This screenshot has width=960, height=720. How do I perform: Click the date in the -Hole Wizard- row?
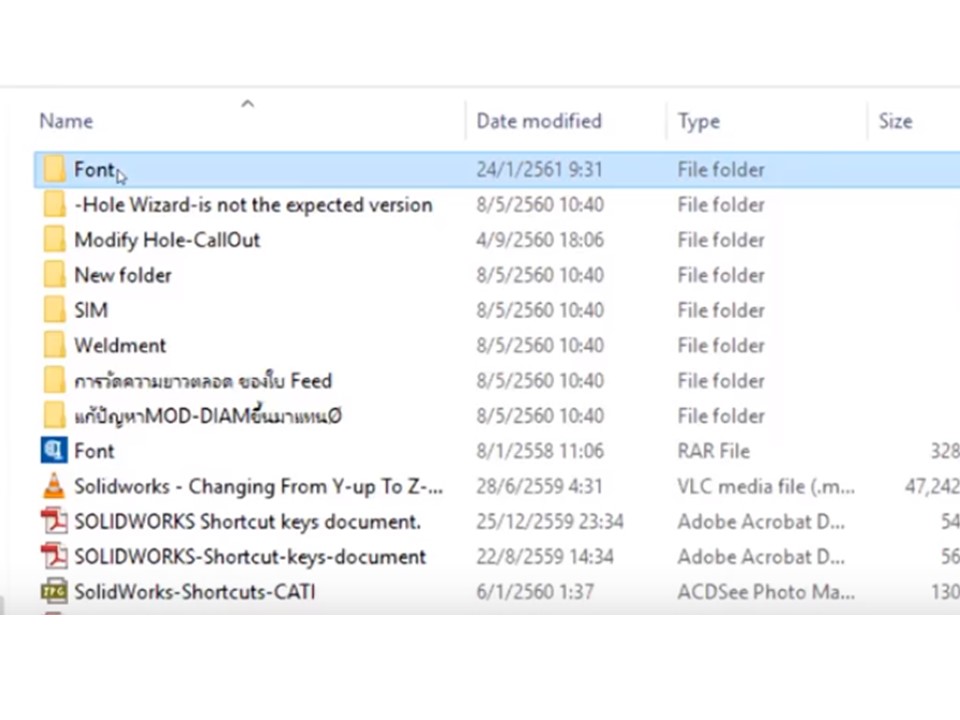coord(540,204)
